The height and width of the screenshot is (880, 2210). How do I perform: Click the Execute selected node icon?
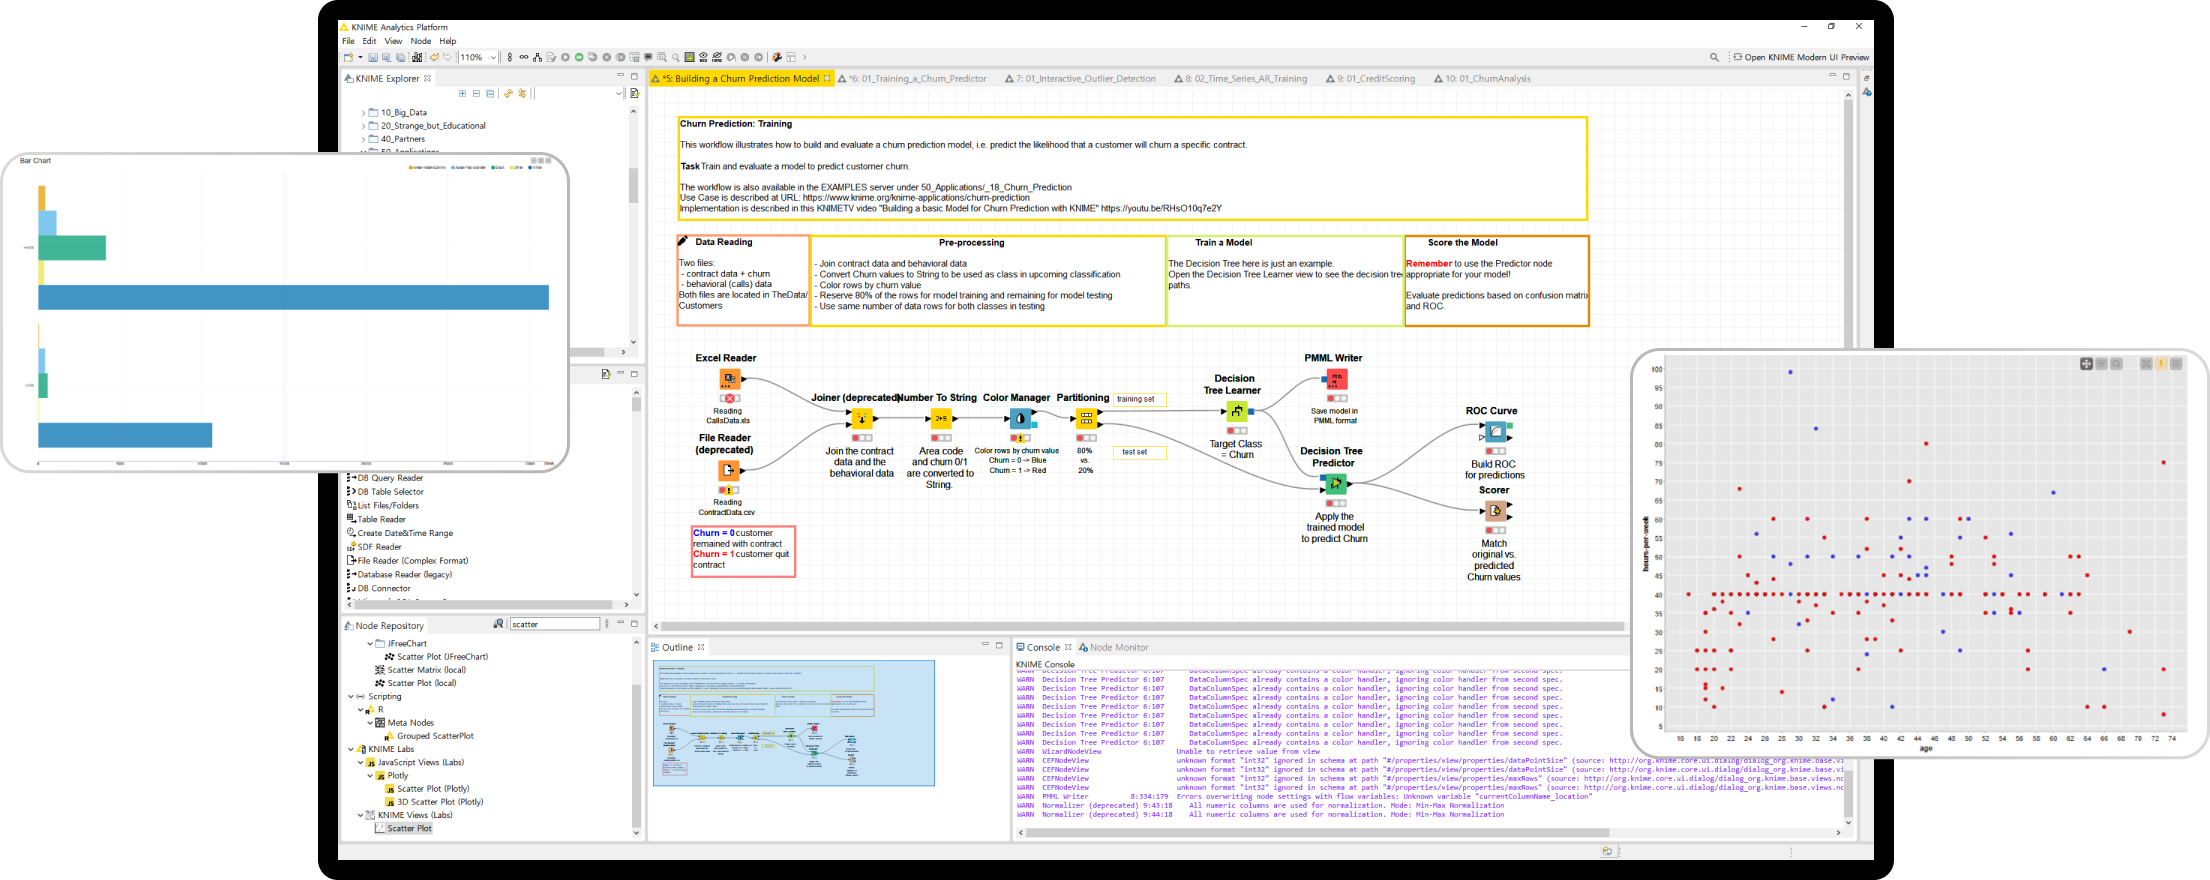point(565,57)
